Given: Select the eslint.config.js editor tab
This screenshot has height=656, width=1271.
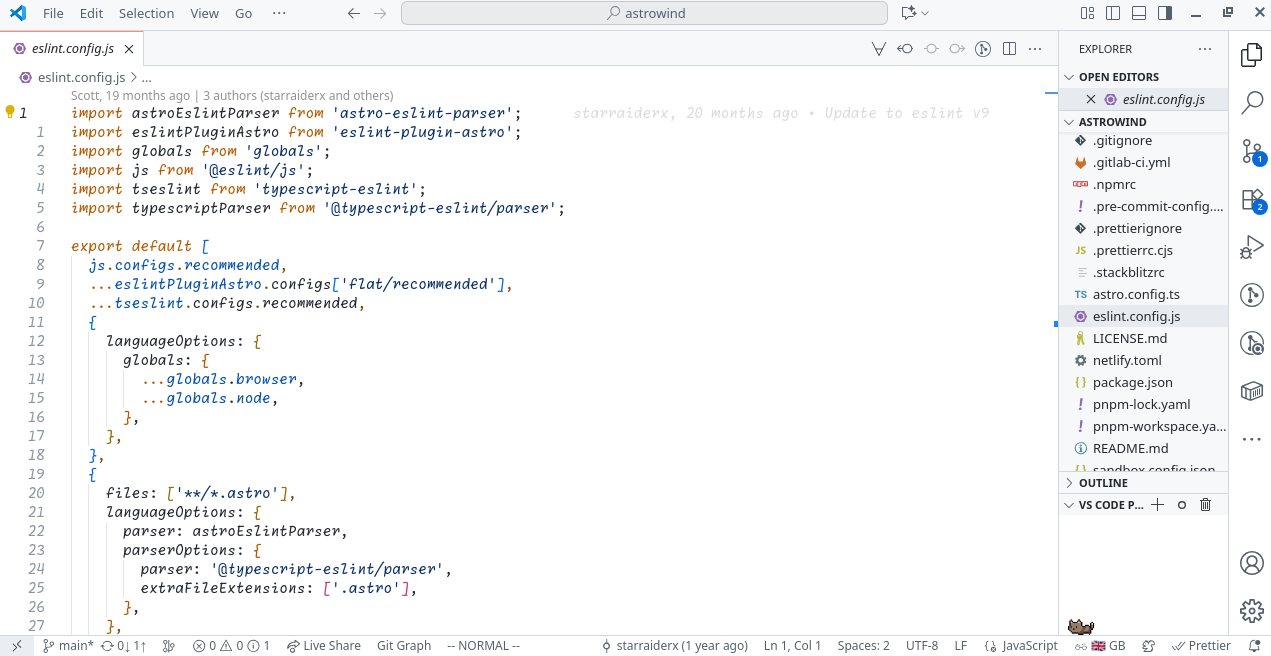Looking at the screenshot, I should point(73,48).
